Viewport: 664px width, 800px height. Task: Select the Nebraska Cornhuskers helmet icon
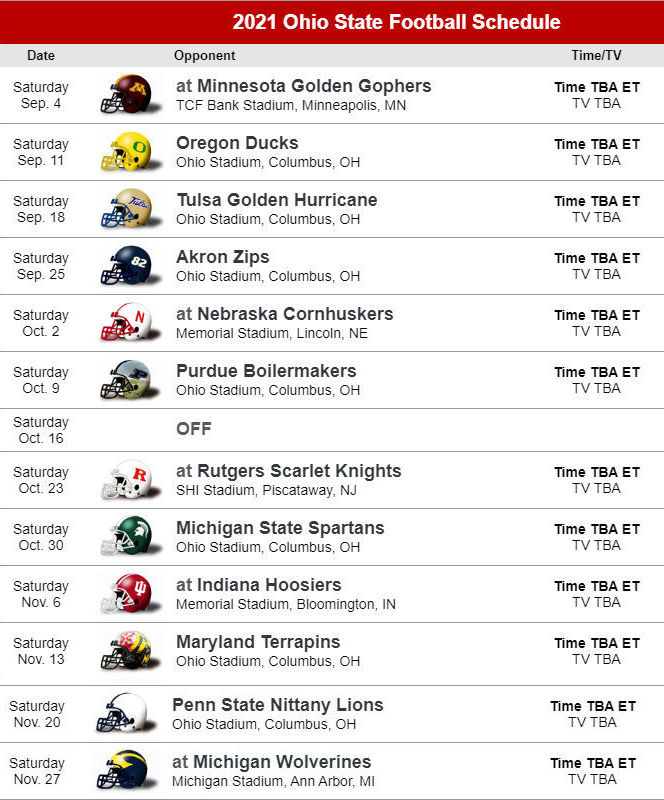[x=131, y=322]
